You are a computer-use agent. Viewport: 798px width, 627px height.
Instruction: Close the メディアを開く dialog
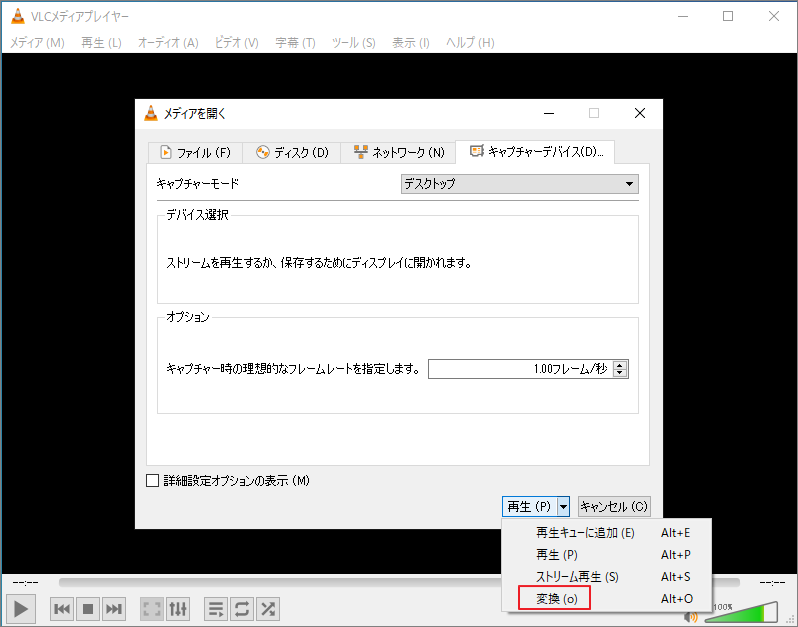coord(640,113)
